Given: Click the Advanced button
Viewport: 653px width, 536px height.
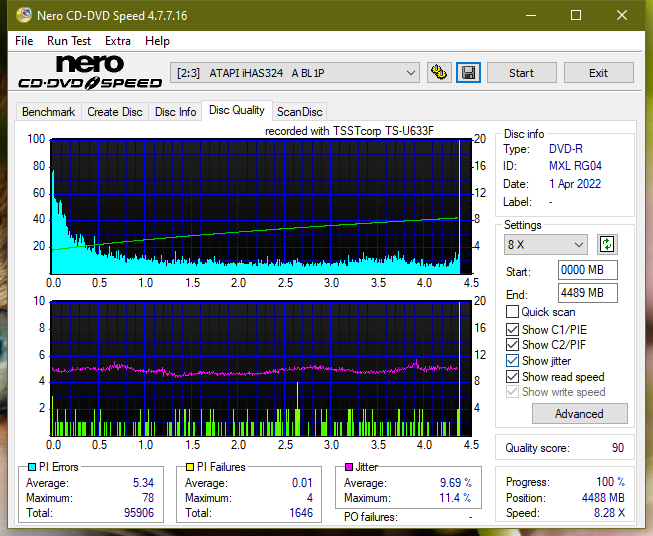Looking at the screenshot, I should tap(579, 414).
